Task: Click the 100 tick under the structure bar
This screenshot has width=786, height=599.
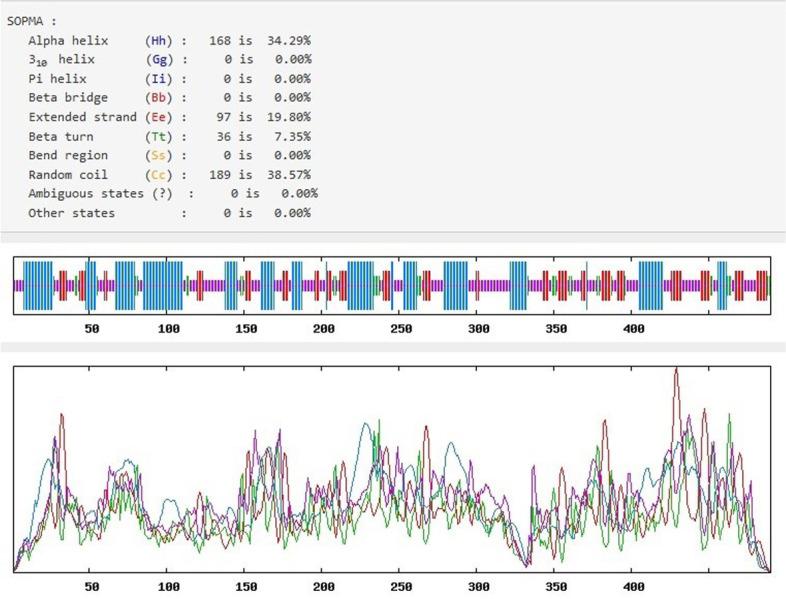Action: pyautogui.click(x=169, y=329)
